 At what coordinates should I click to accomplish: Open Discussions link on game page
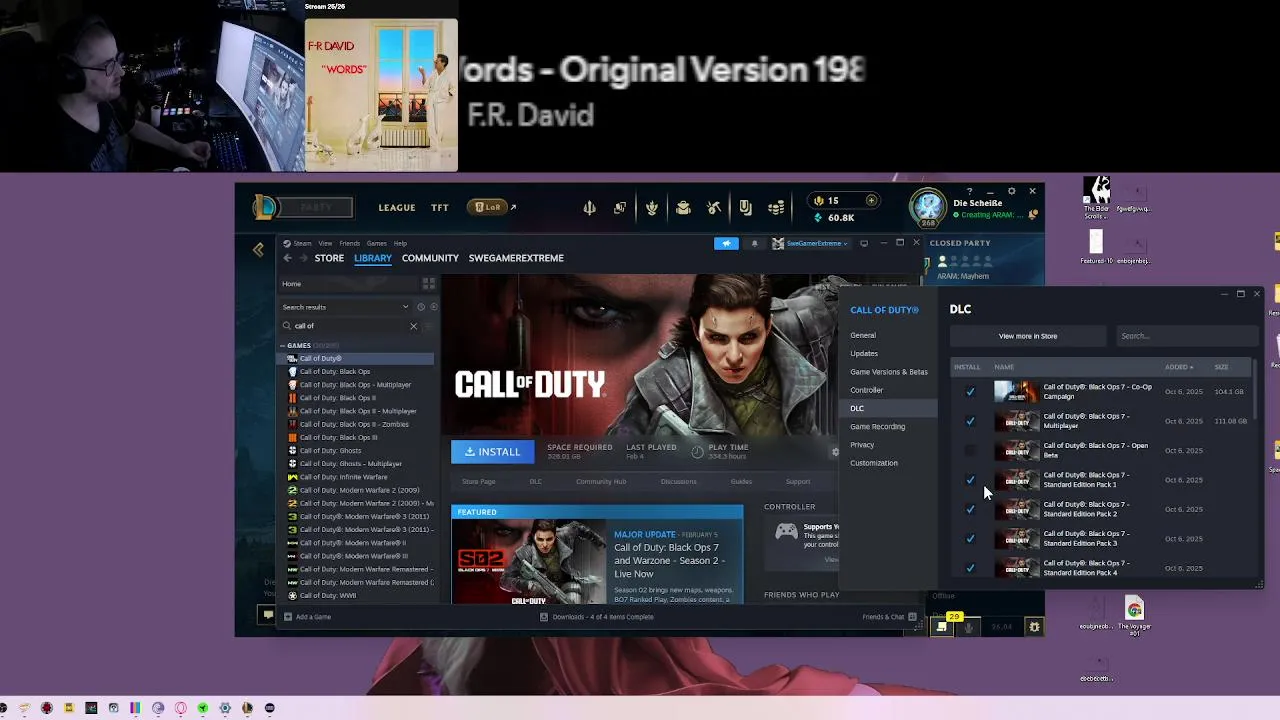[x=678, y=482]
